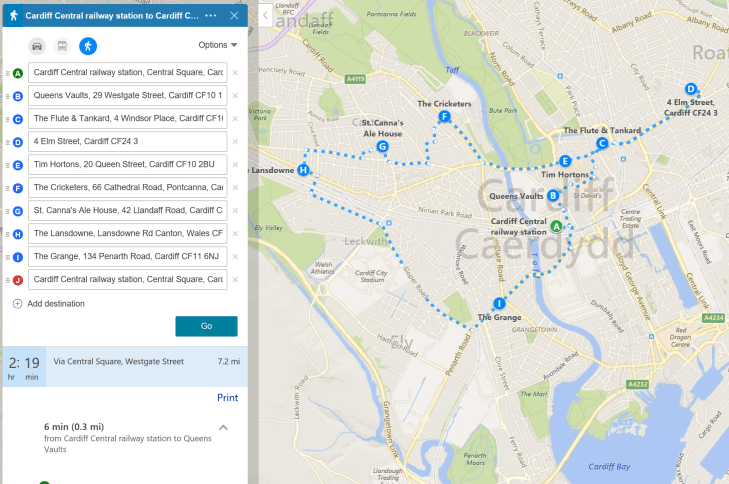
Task: Click the red J waypoint marker in list
Action: (x=18, y=280)
